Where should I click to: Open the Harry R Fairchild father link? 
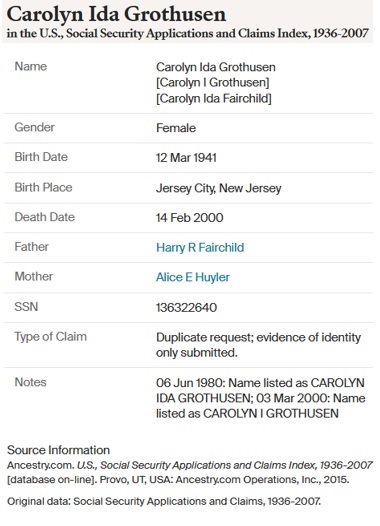(x=200, y=248)
